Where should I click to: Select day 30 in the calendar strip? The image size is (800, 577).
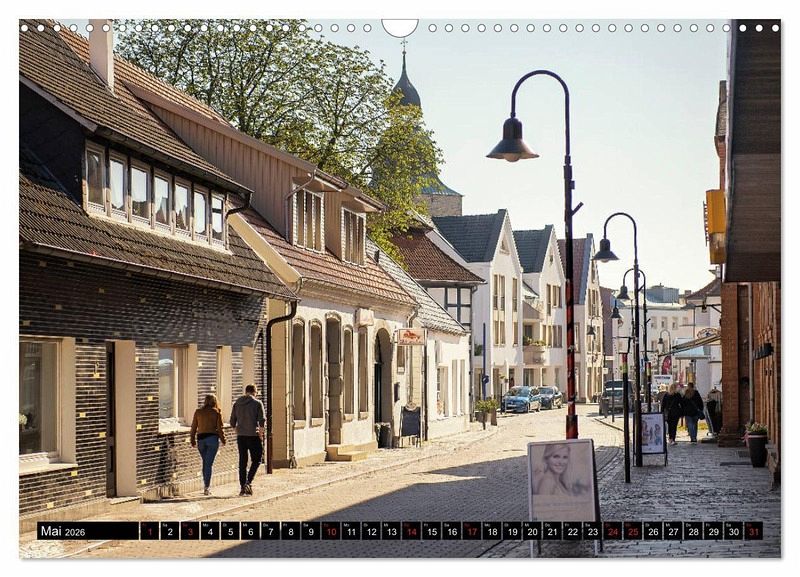pyautogui.click(x=734, y=531)
